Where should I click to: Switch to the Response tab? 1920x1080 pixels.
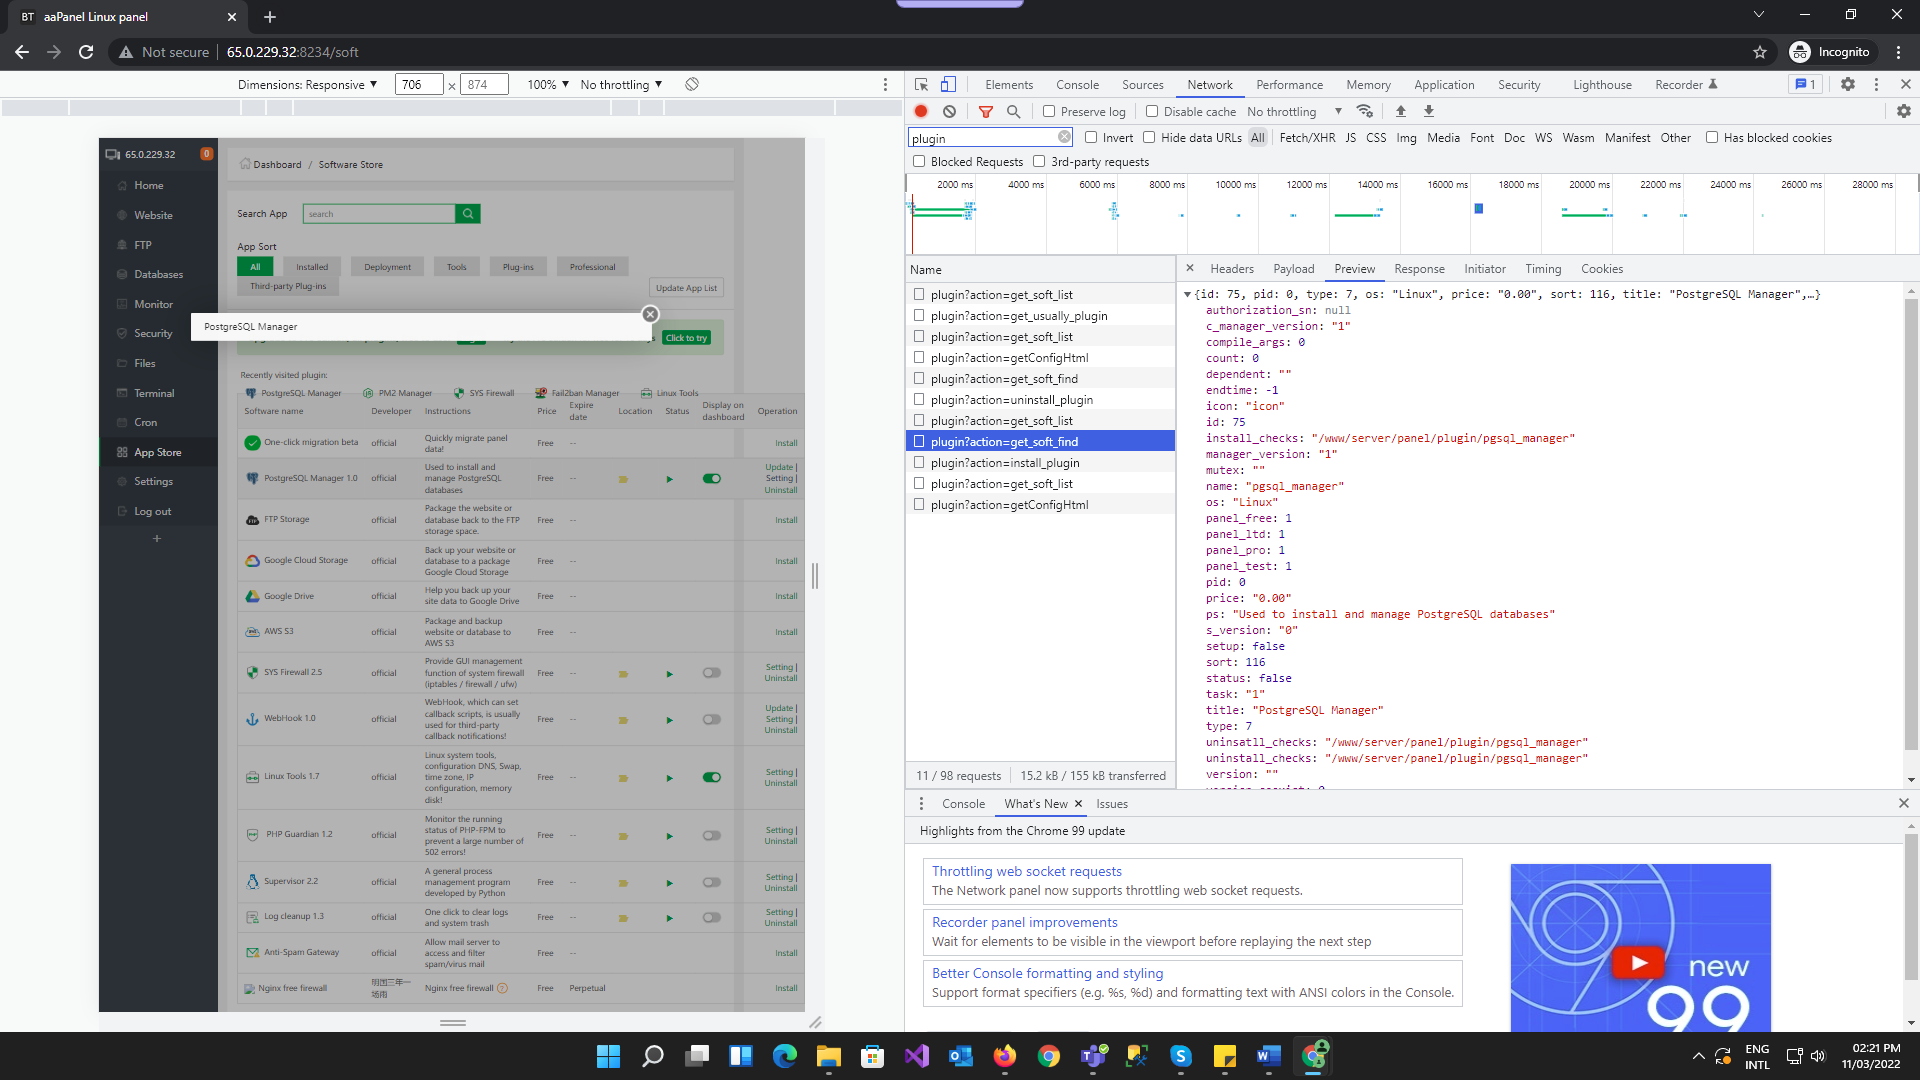pos(1418,269)
